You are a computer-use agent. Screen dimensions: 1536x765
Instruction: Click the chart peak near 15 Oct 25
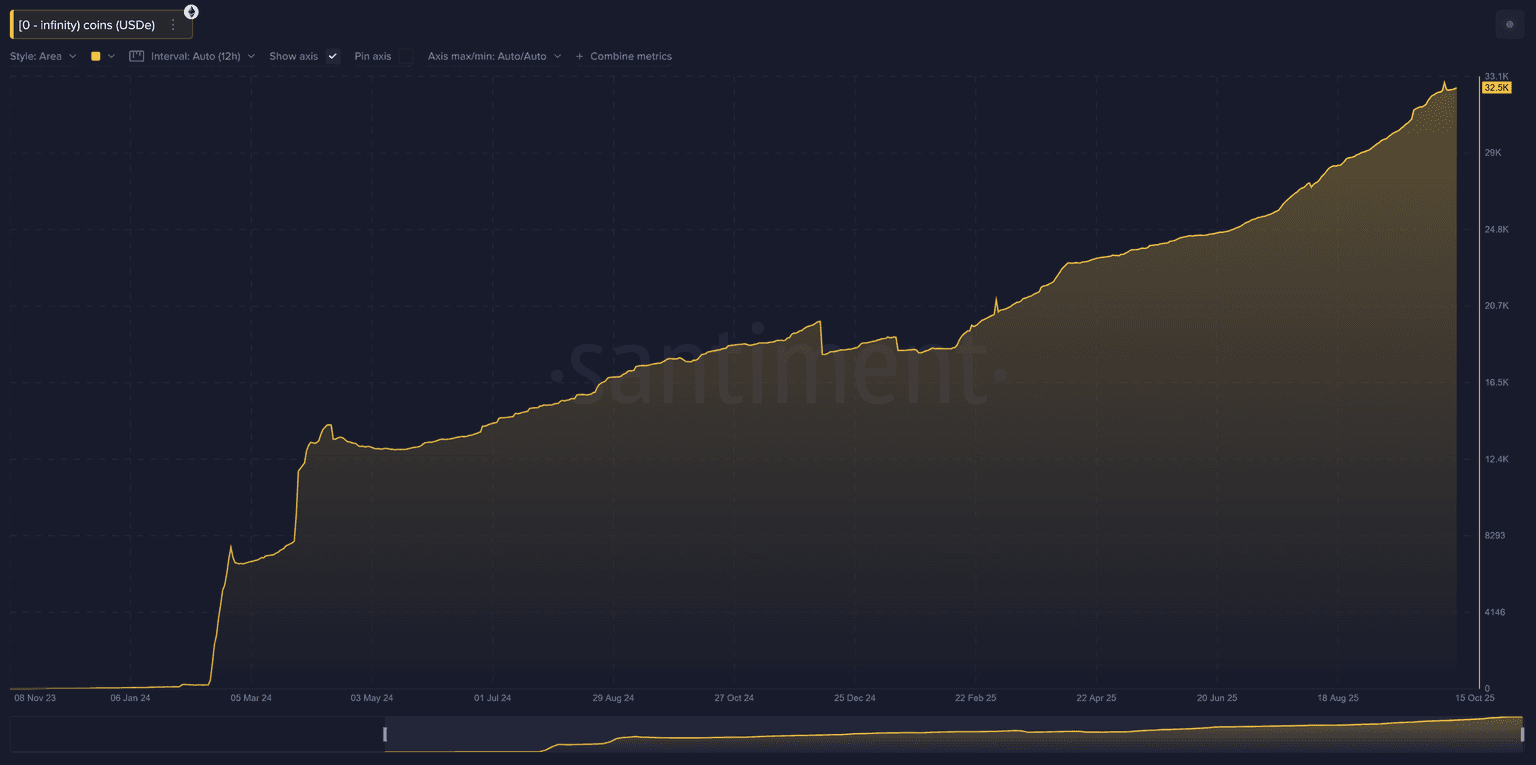tap(1444, 83)
